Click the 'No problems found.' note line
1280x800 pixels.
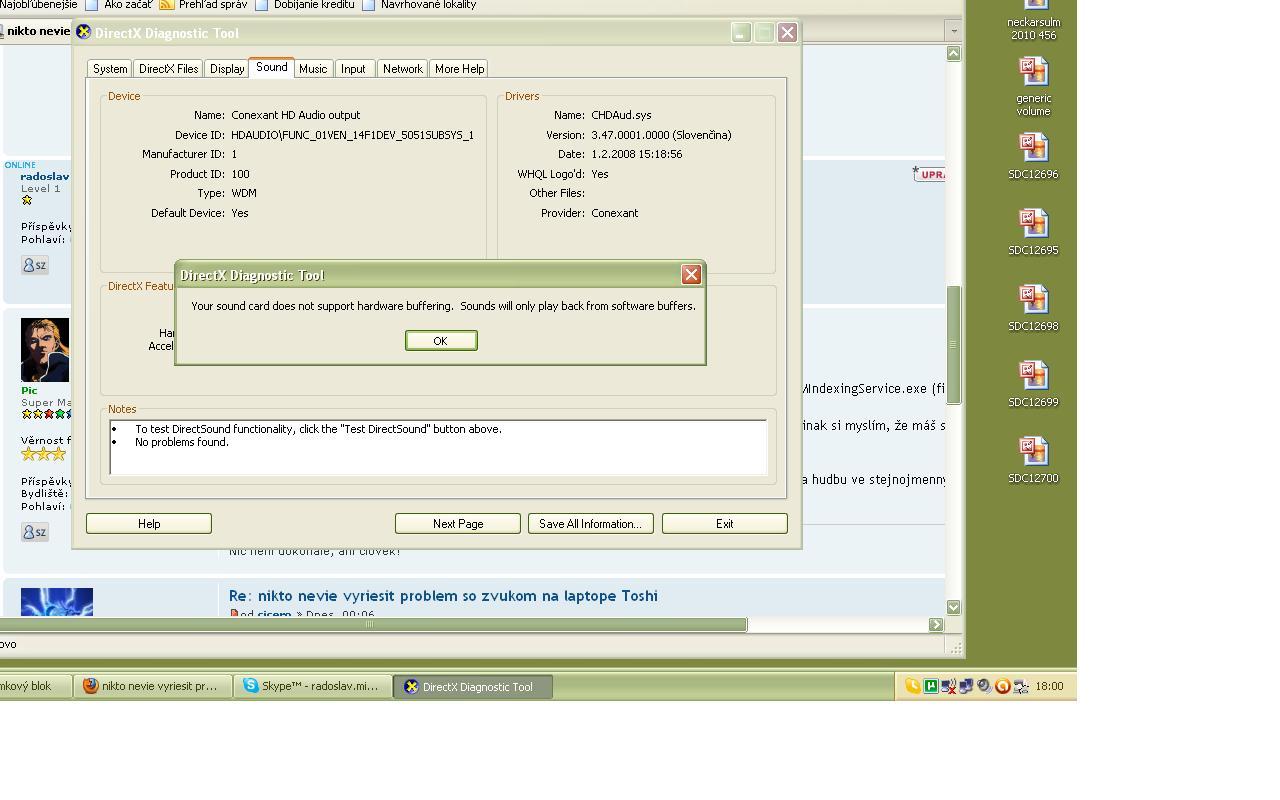182,442
